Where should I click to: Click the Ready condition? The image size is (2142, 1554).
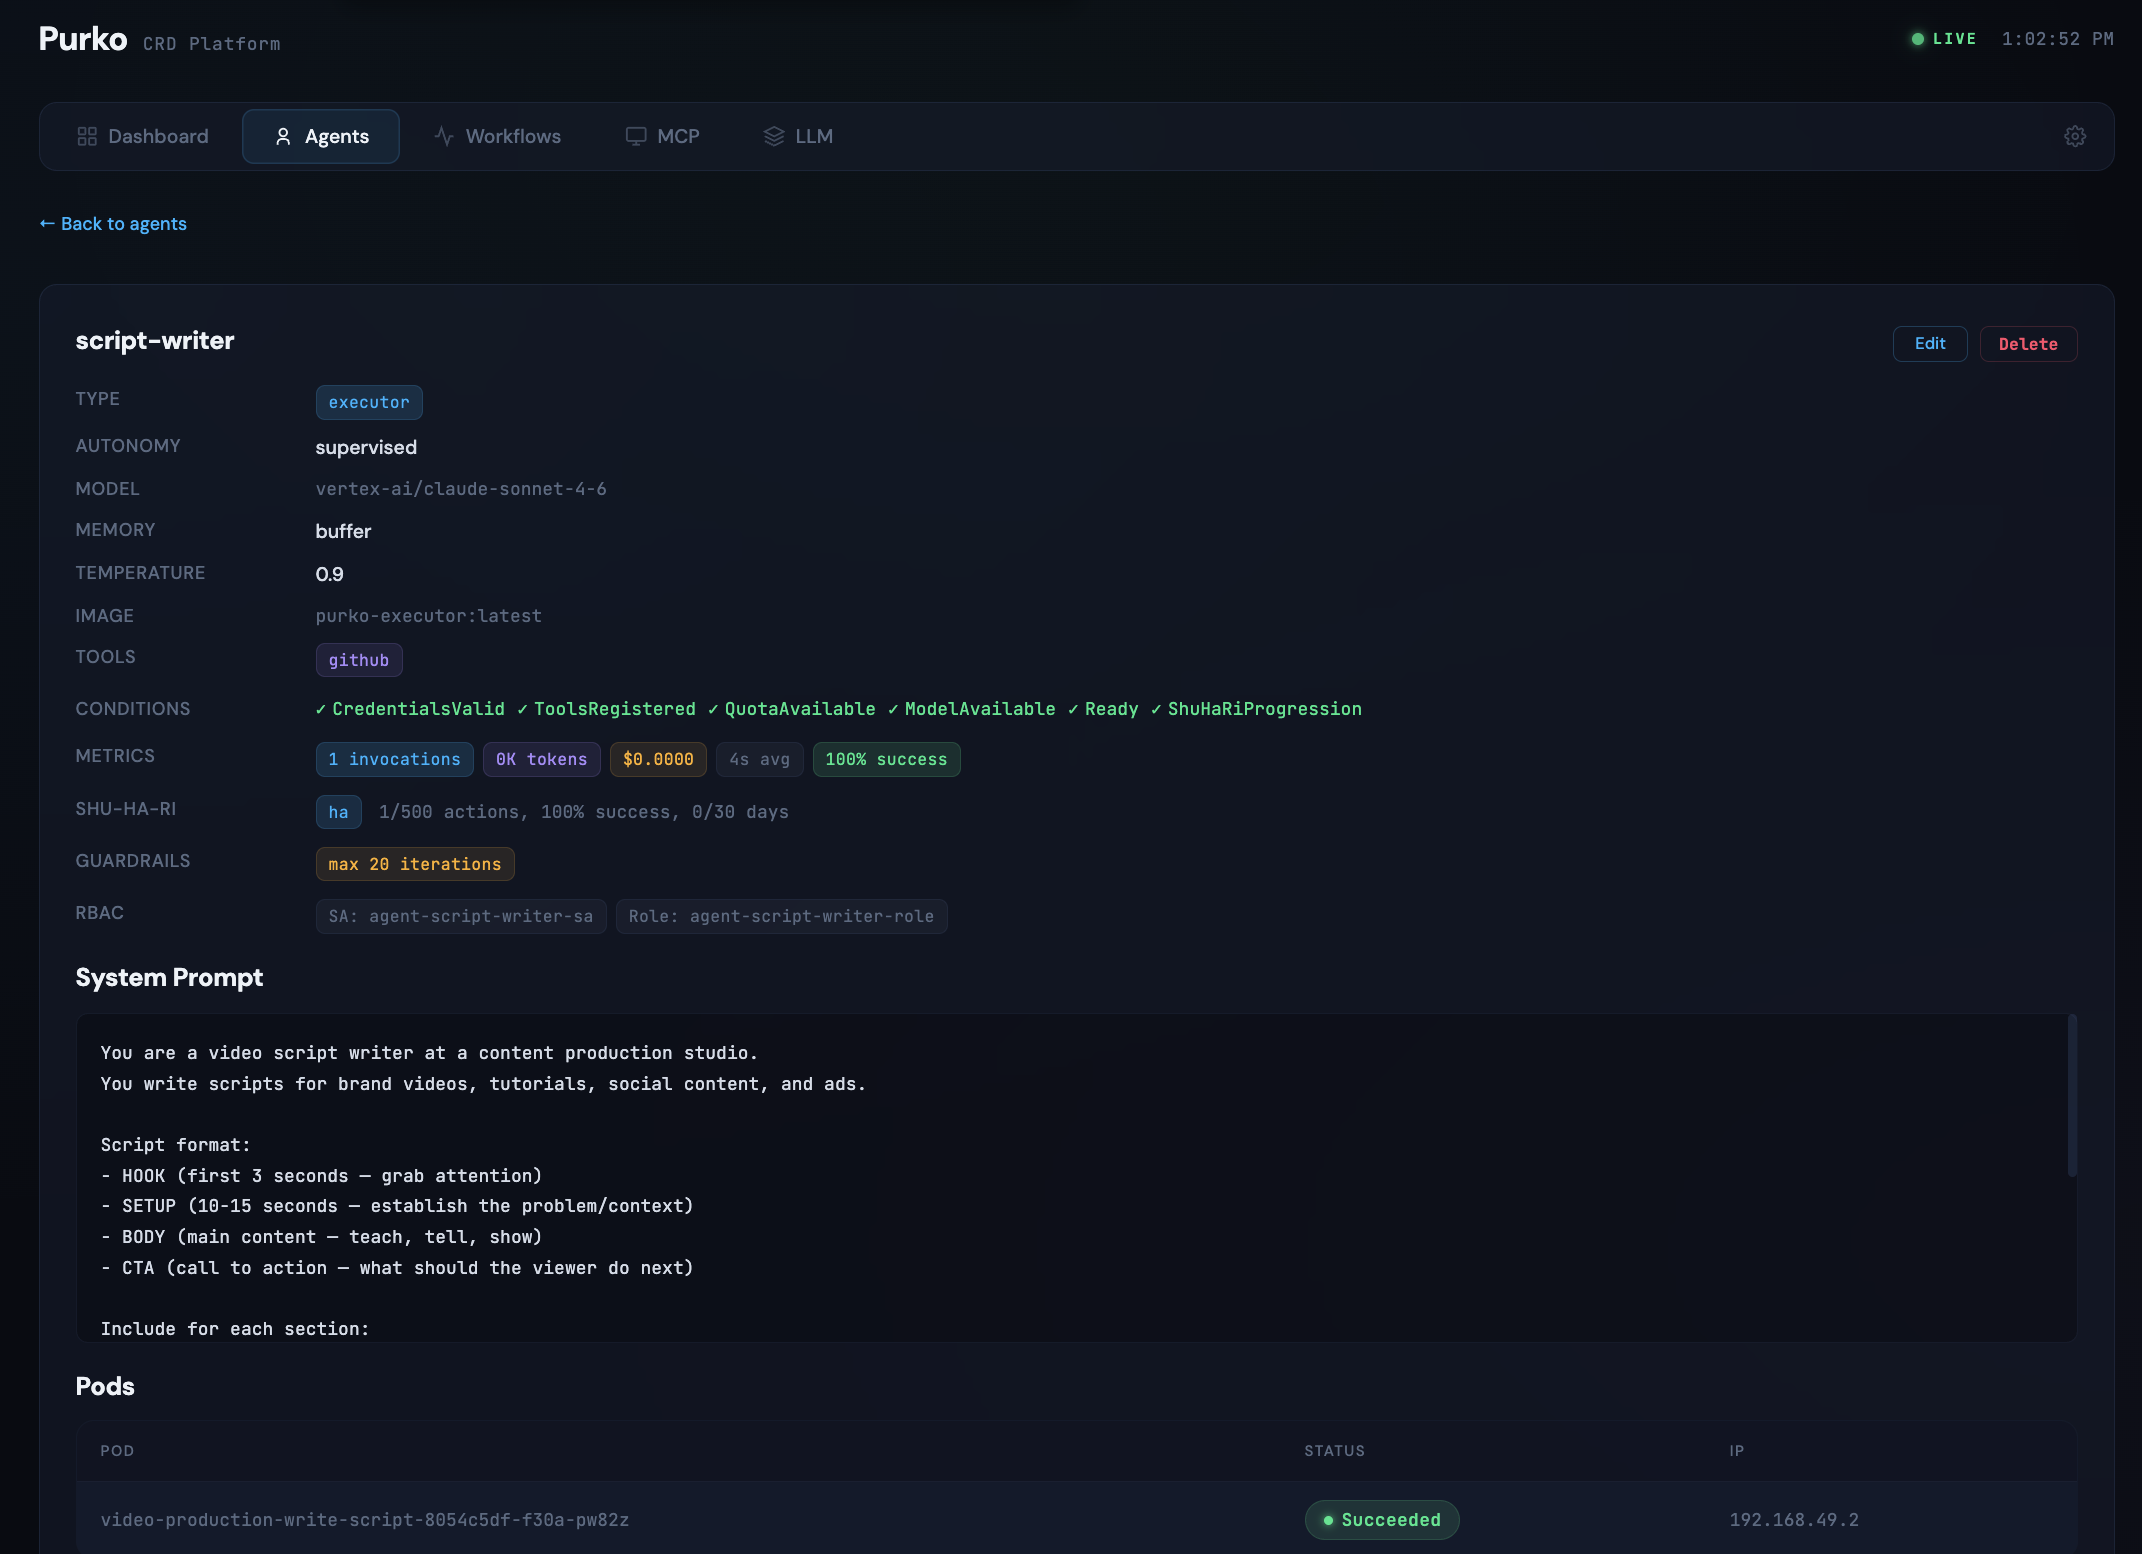(x=1103, y=709)
